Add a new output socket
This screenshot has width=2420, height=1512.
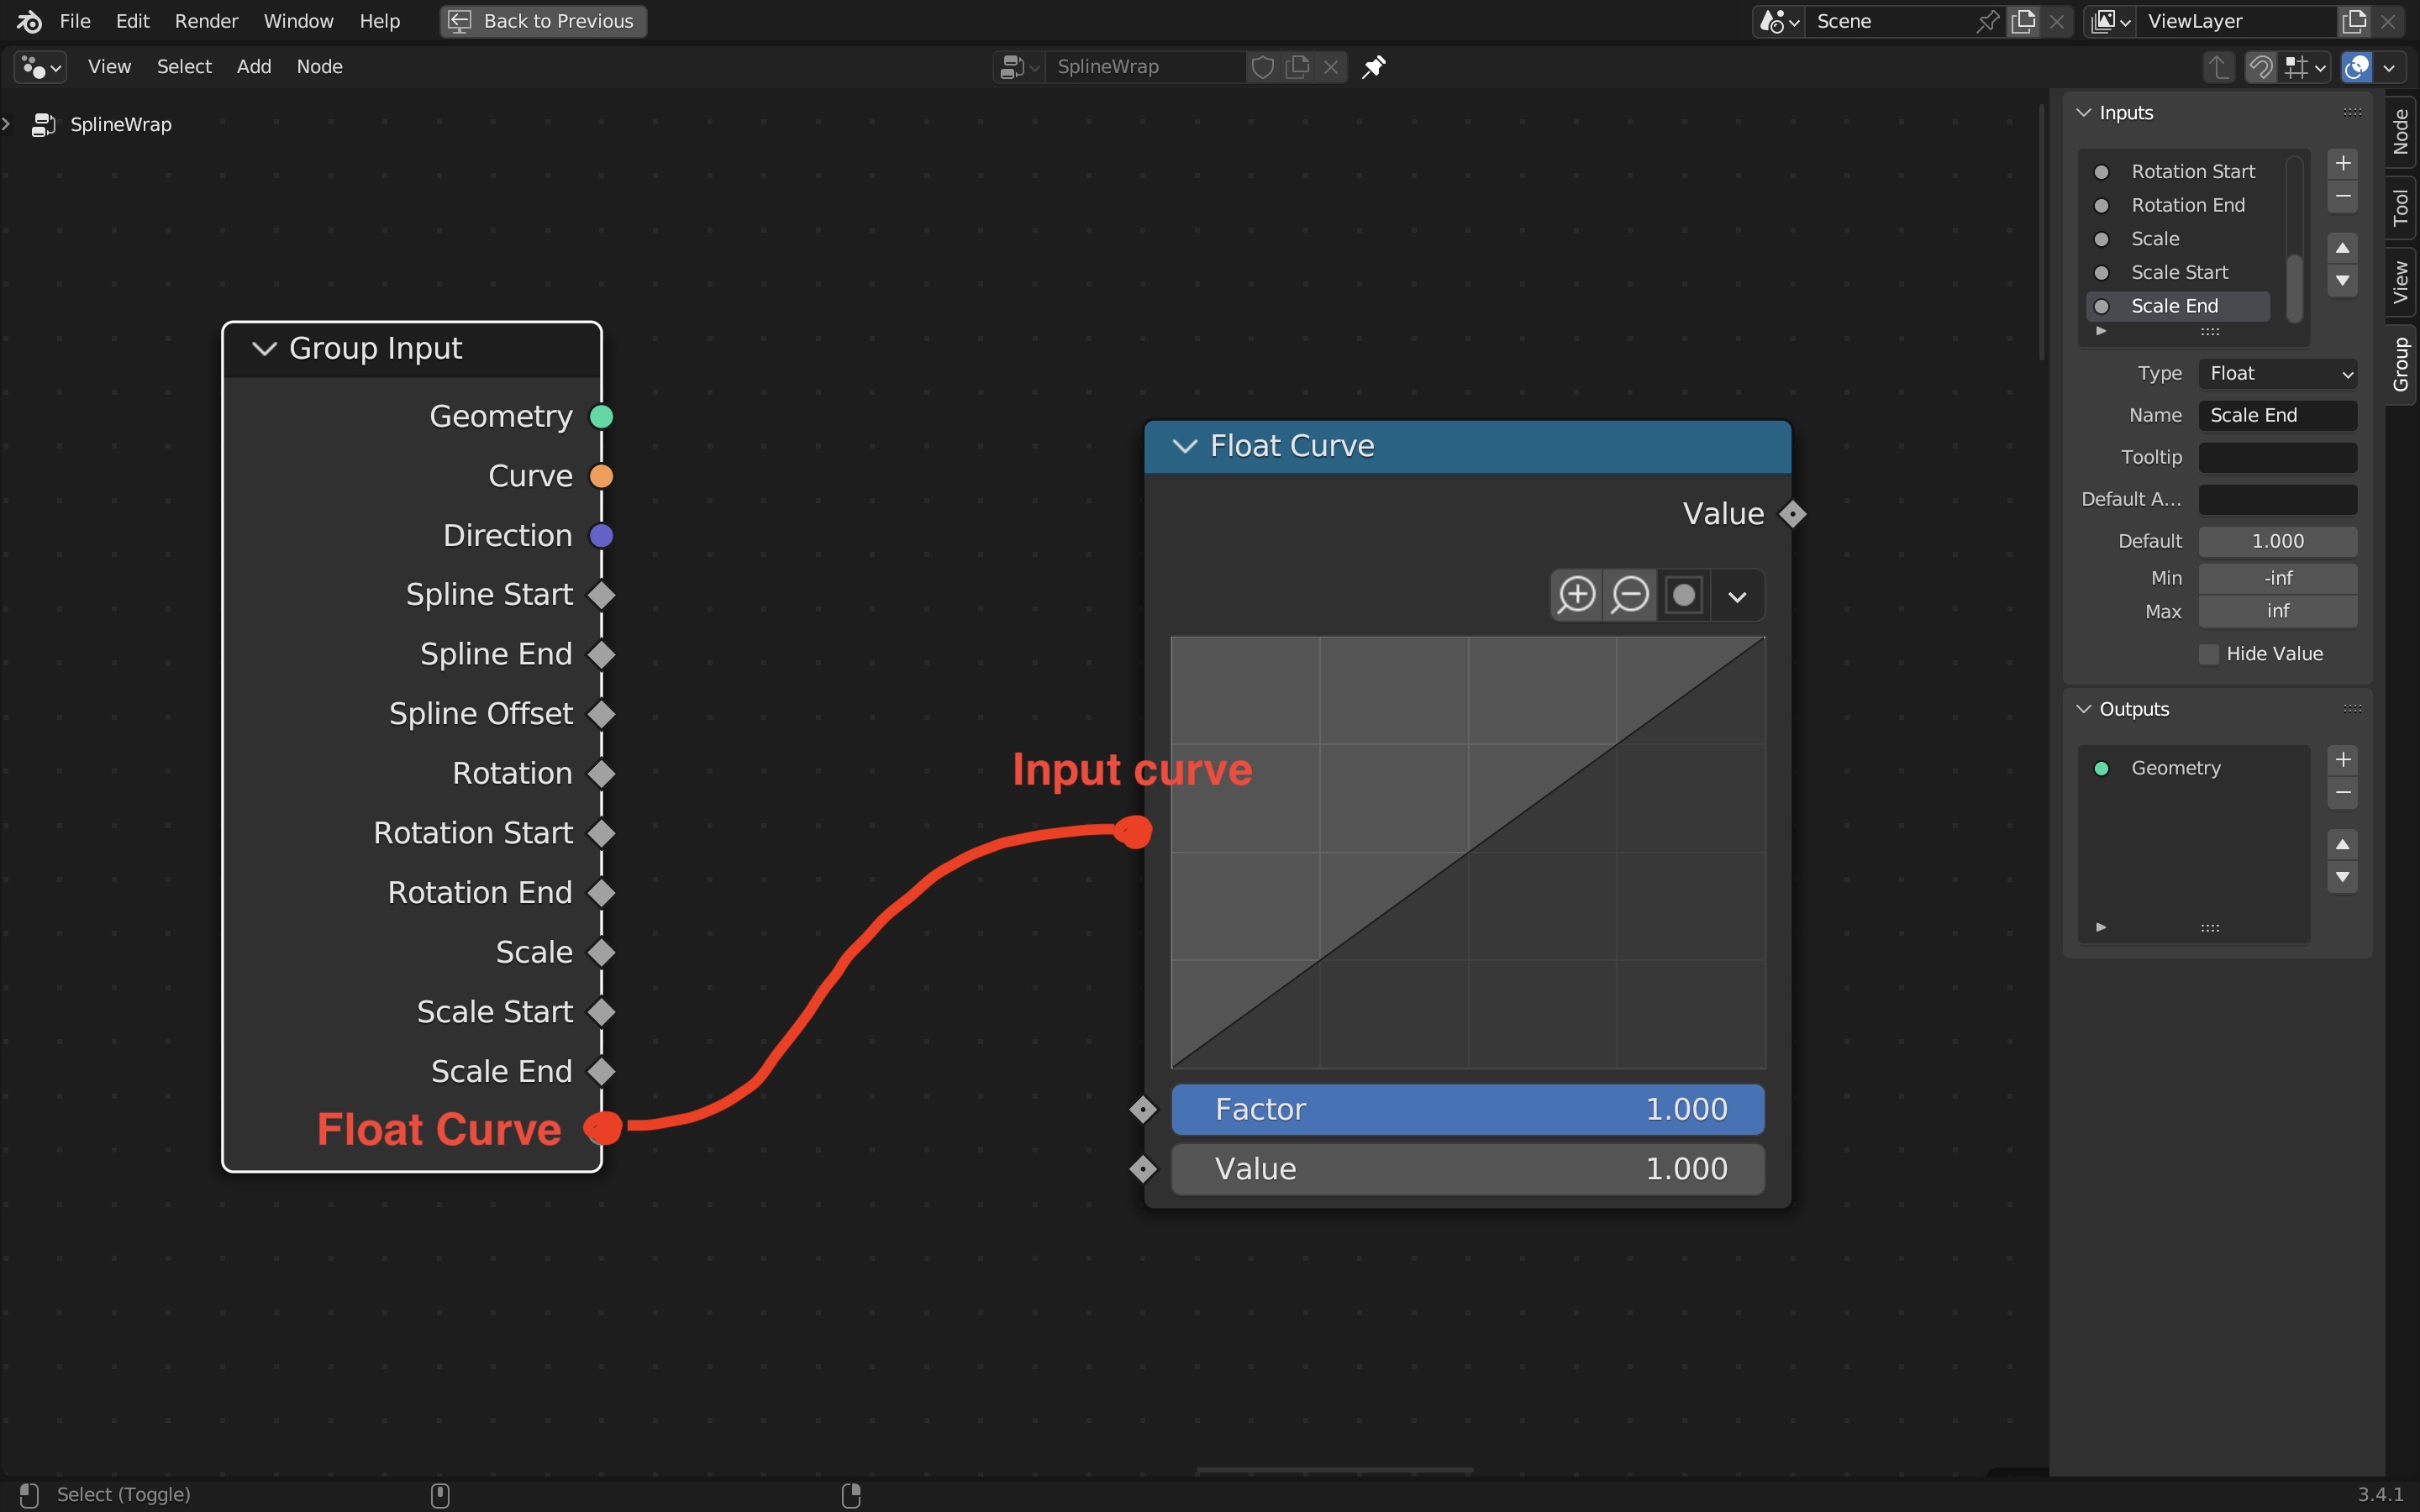(x=2343, y=760)
